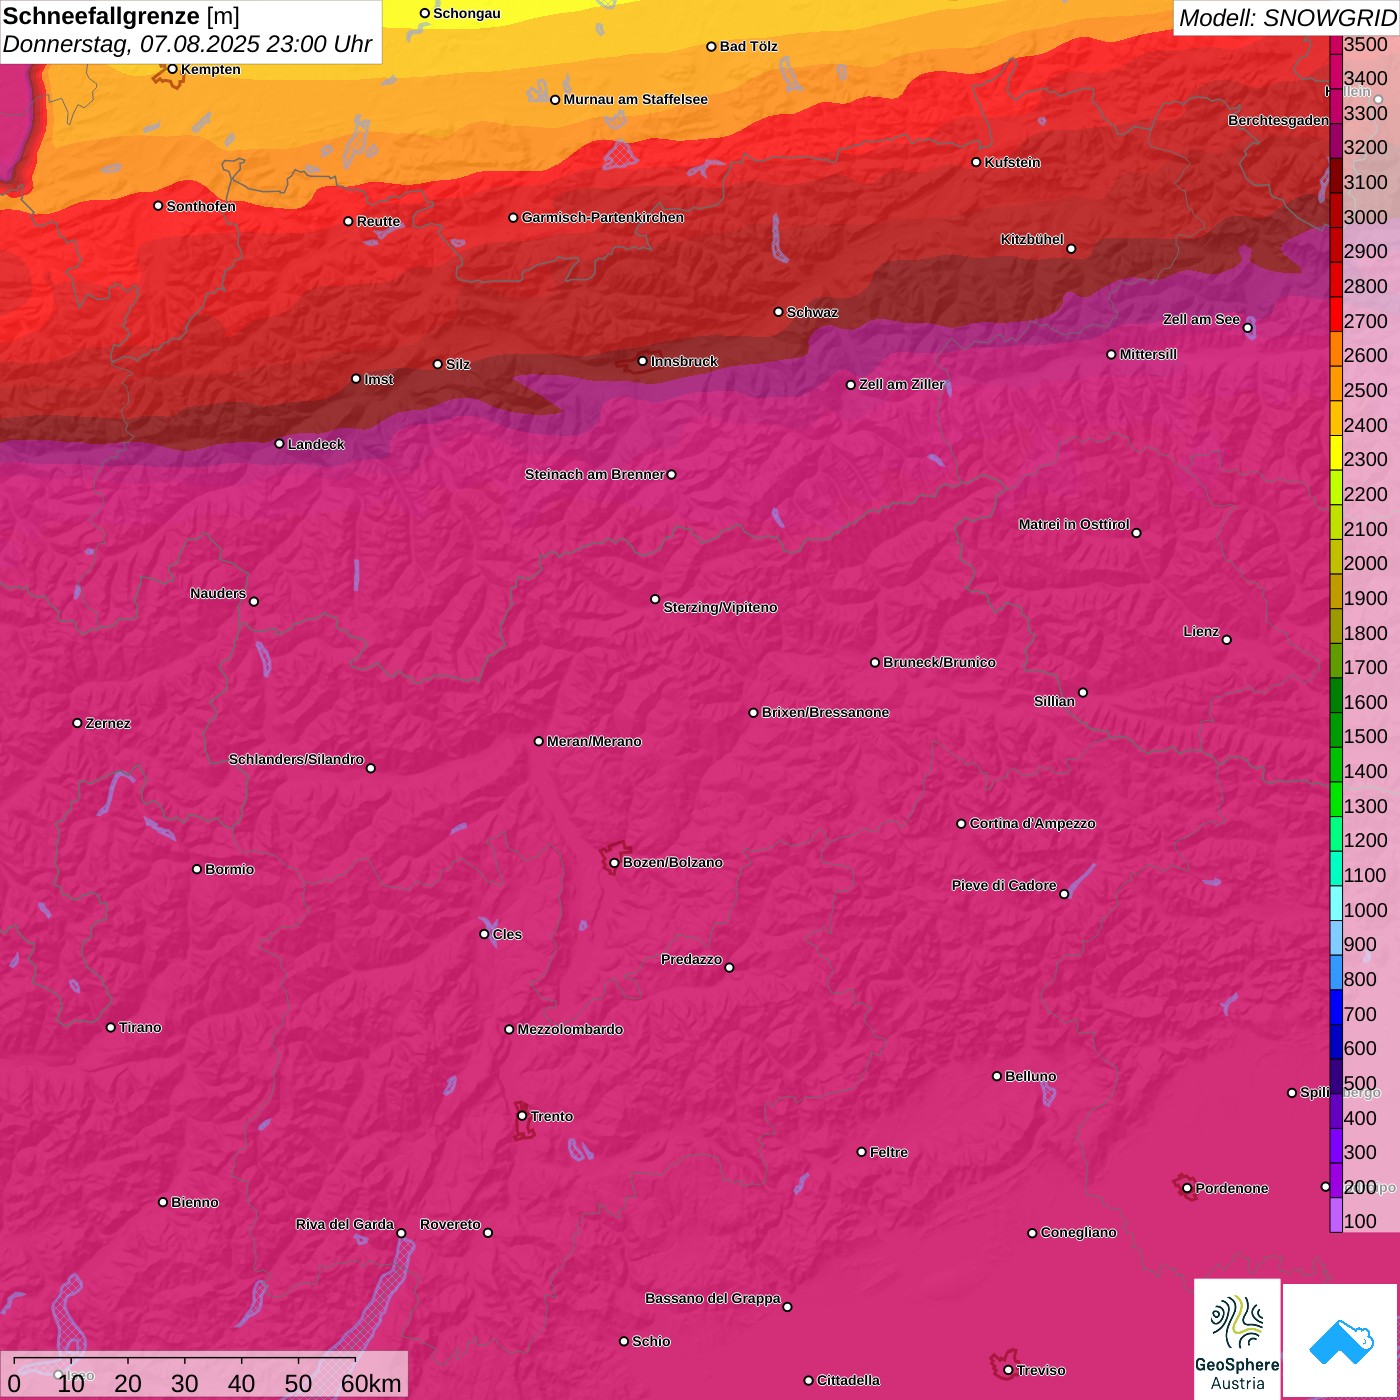Click the 'Mezzolombardo' label

pyautogui.click(x=570, y=1029)
